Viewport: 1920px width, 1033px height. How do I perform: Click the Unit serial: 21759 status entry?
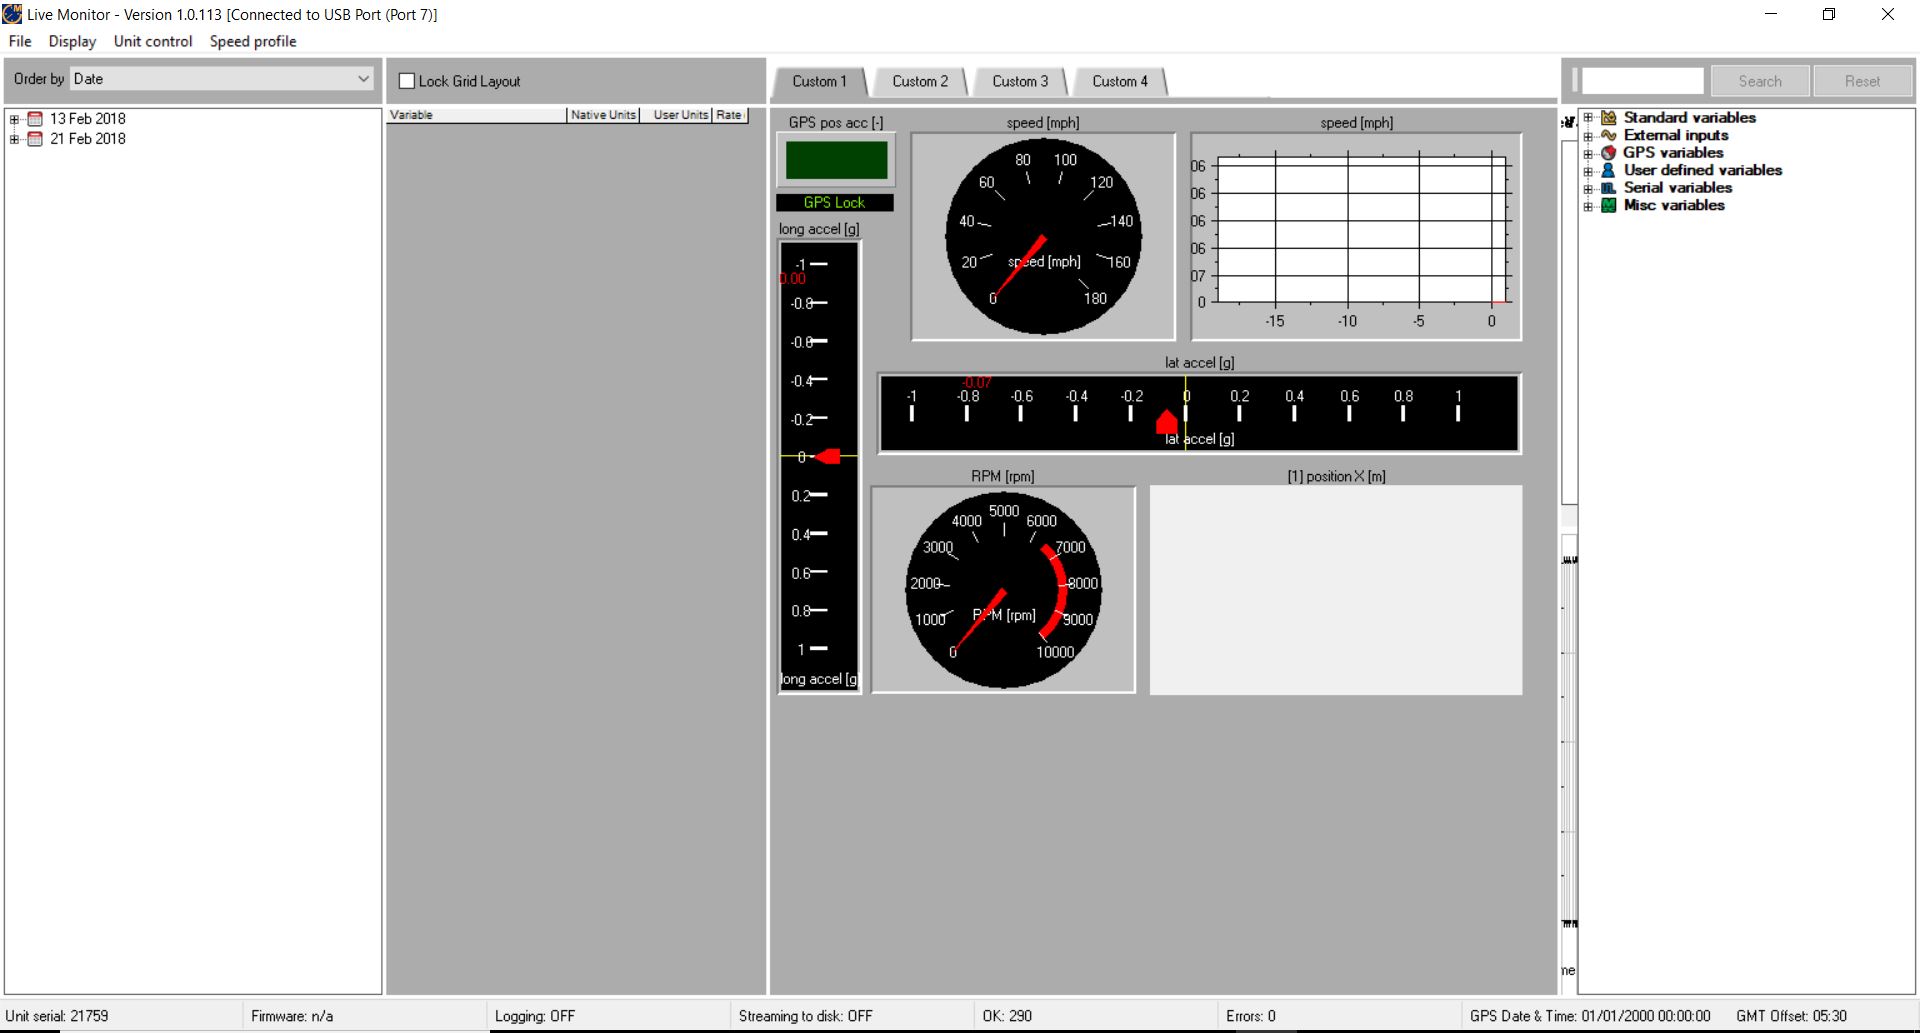point(57,1016)
